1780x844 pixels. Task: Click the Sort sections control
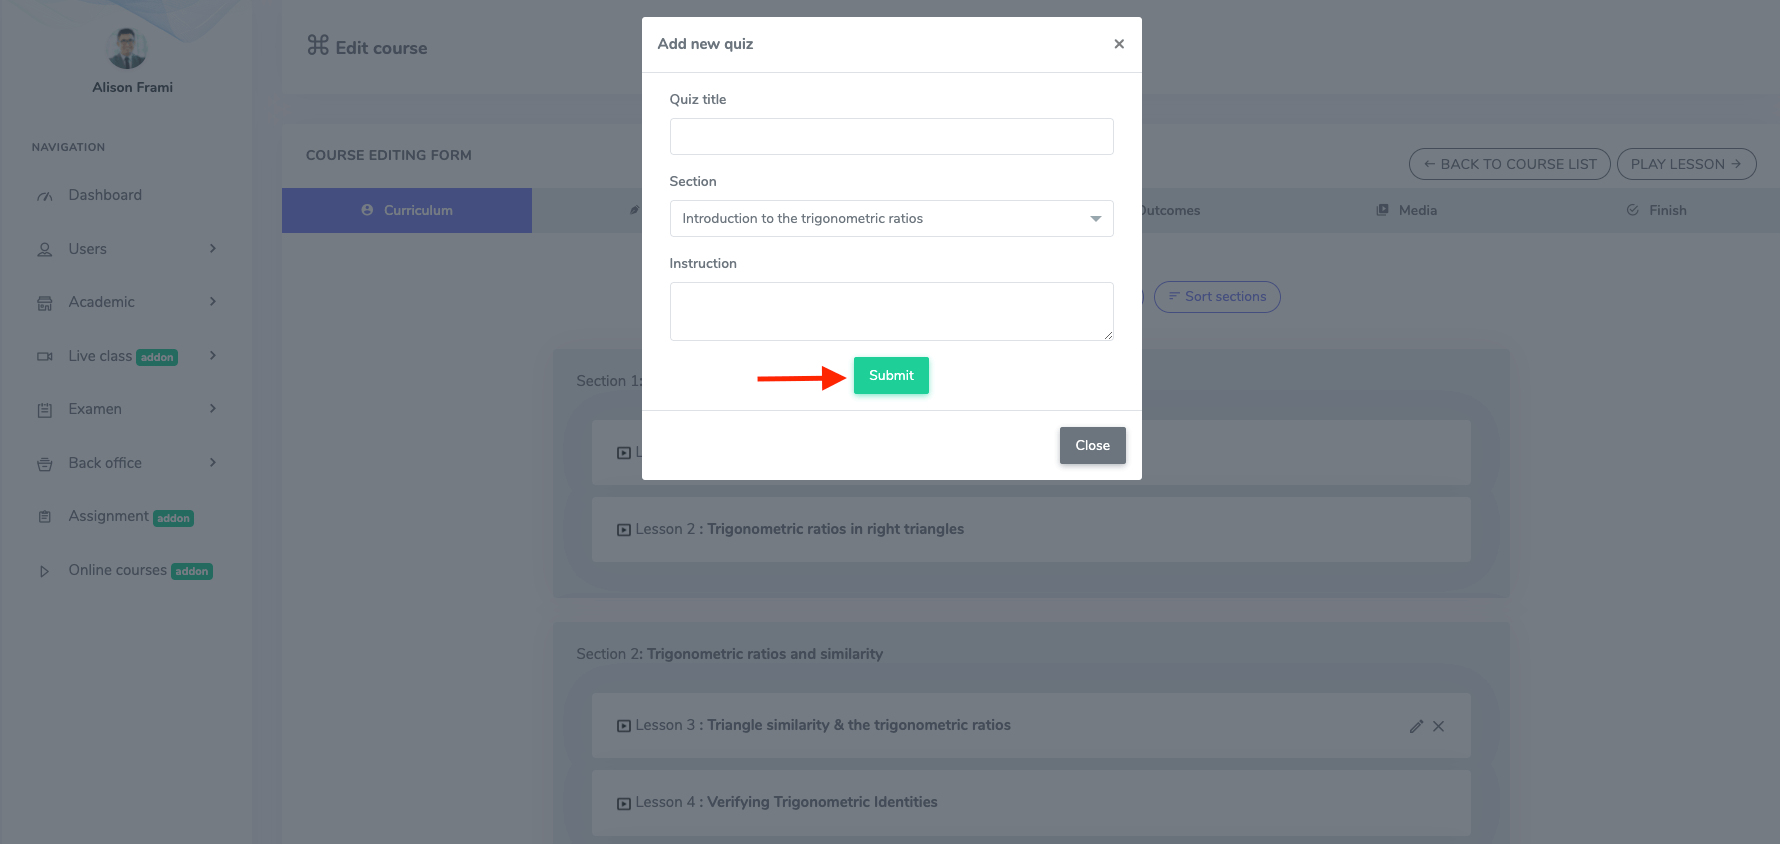point(1217,296)
